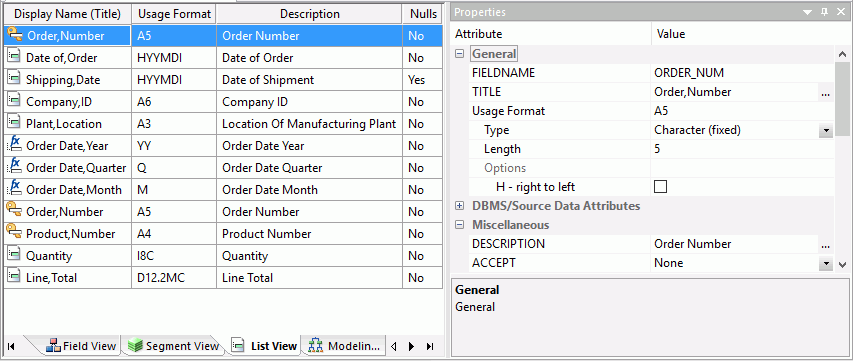Click the properties grid scrollbar thumb
853x361 pixels.
pyautogui.click(x=841, y=99)
